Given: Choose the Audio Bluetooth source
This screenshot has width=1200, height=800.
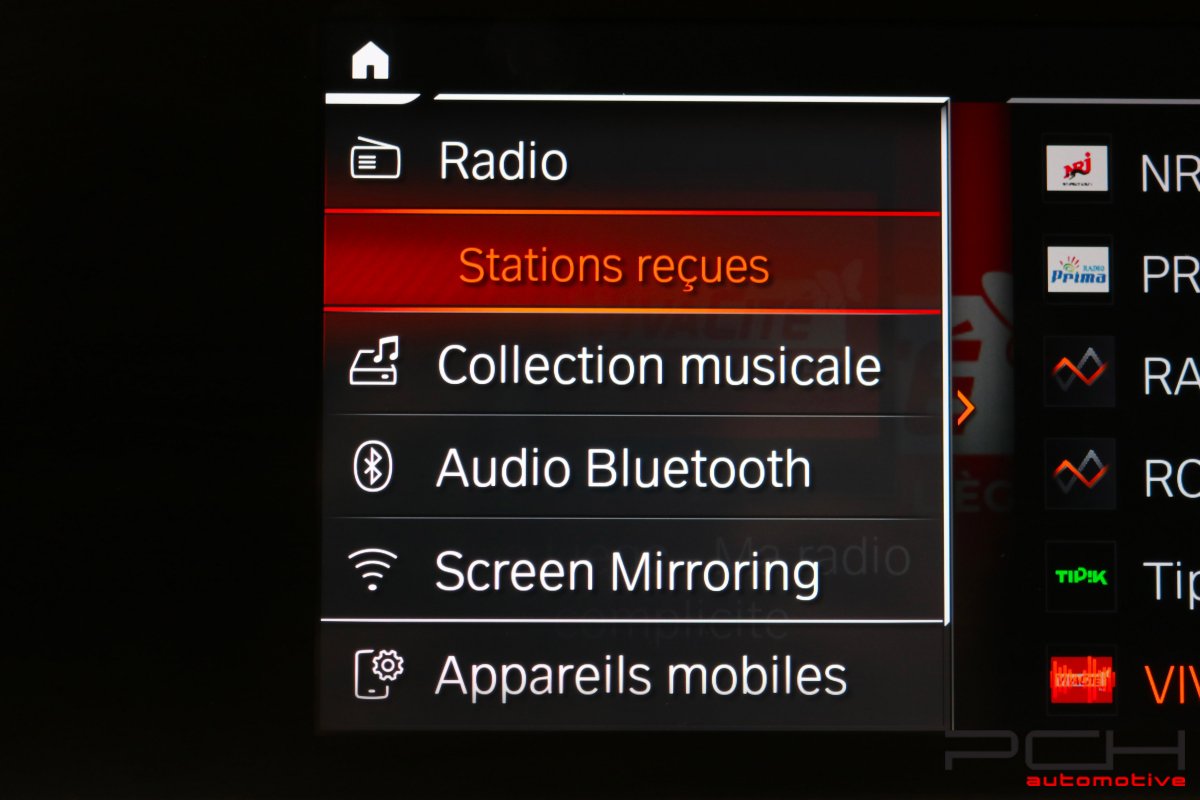Looking at the screenshot, I should click(x=632, y=468).
